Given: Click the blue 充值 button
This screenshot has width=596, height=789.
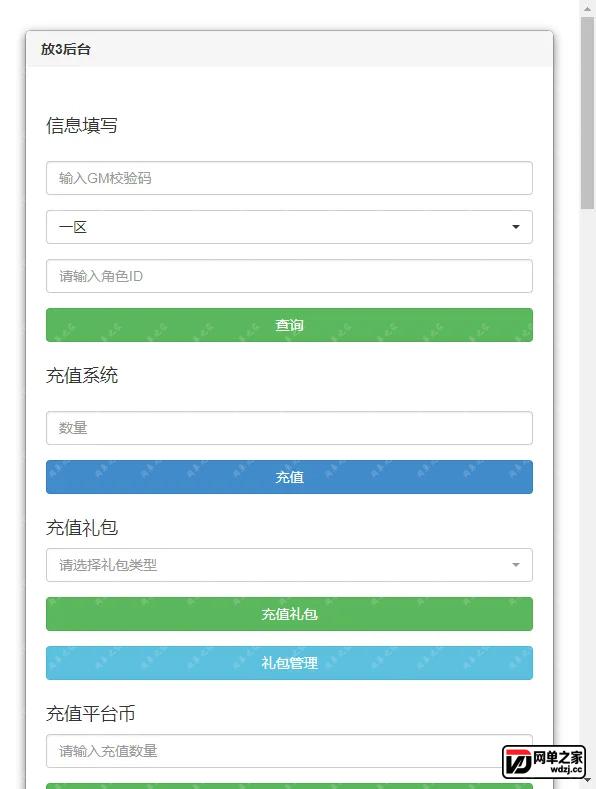Looking at the screenshot, I should (x=289, y=477).
